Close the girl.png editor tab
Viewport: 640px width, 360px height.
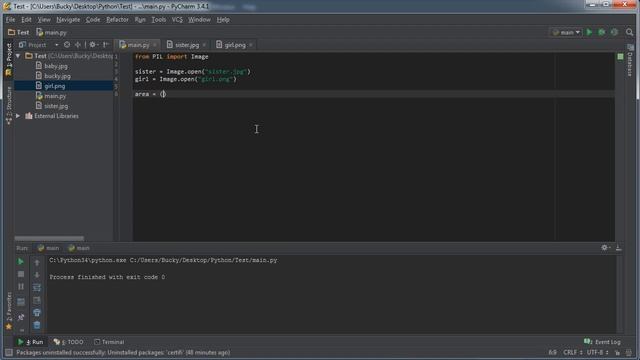click(251, 45)
